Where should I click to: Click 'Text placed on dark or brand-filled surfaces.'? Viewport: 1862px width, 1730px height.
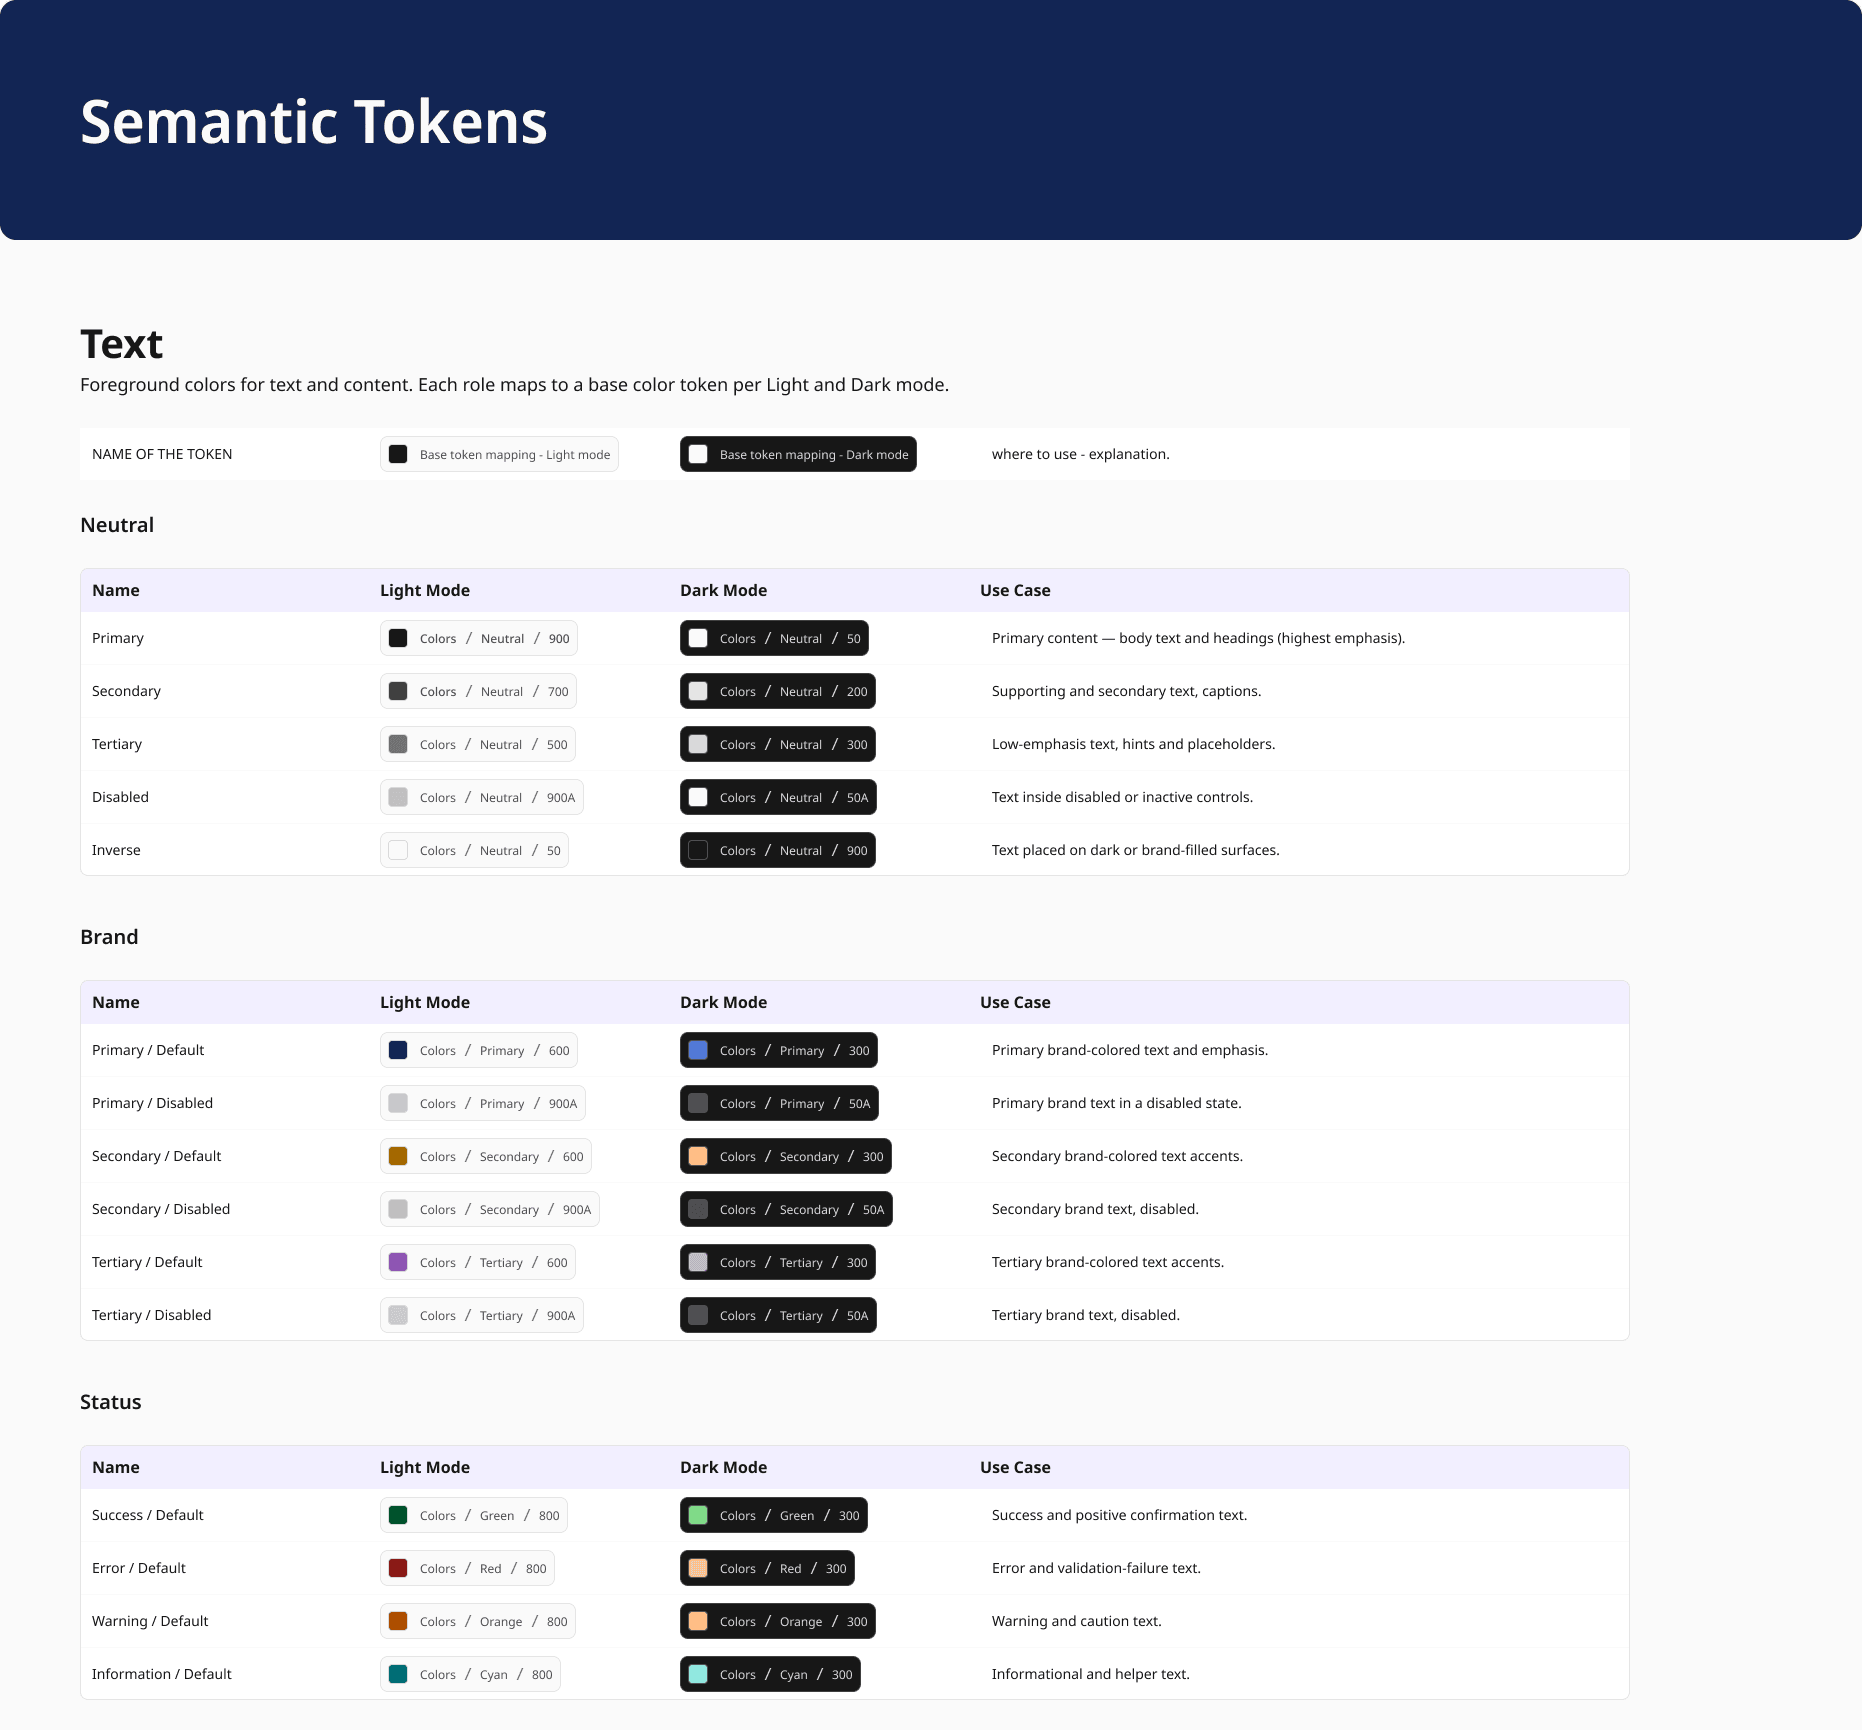(x=1136, y=850)
